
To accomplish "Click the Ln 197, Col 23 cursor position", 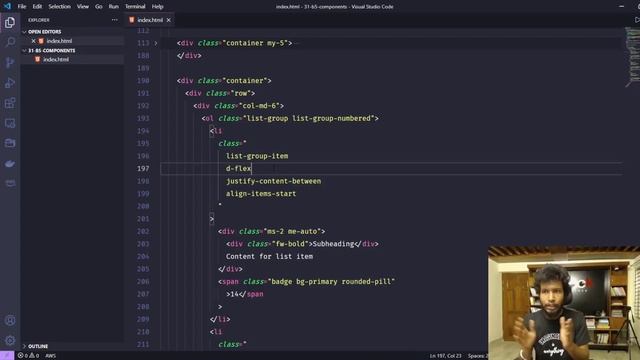I will pyautogui.click(x=445, y=356).
